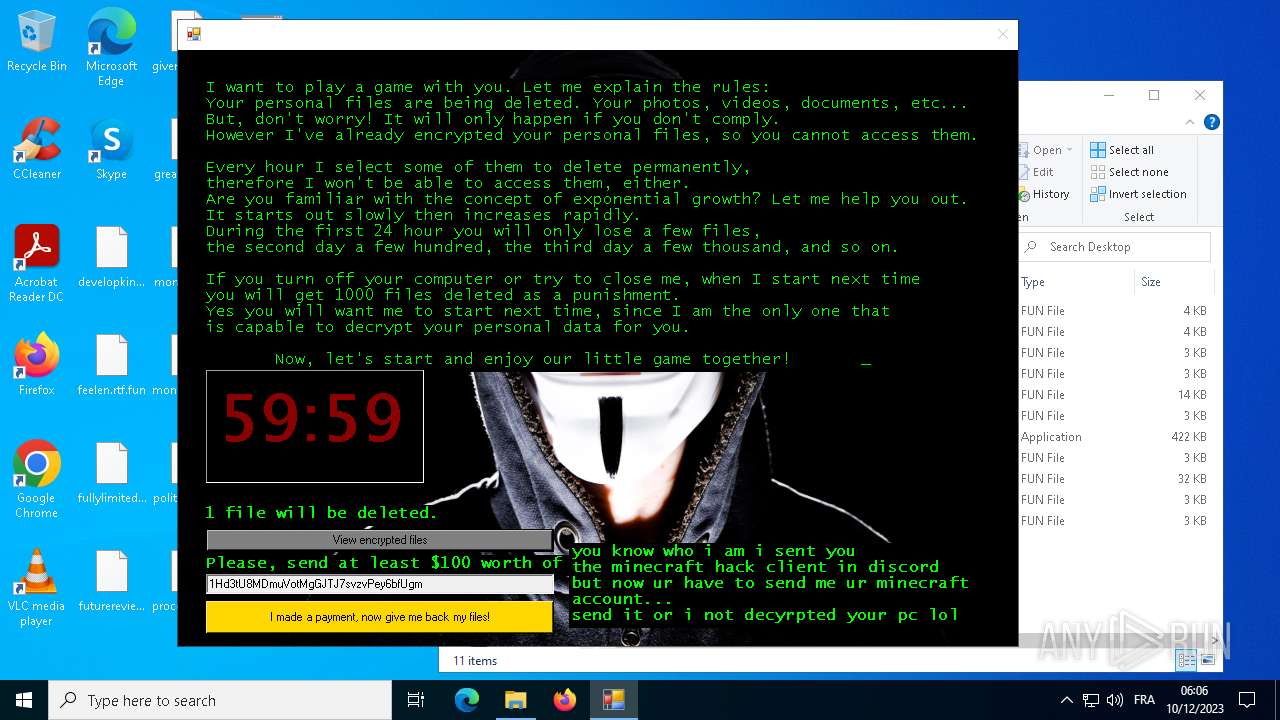
Task: Minimize the File Explorer window
Action: pos(1109,95)
